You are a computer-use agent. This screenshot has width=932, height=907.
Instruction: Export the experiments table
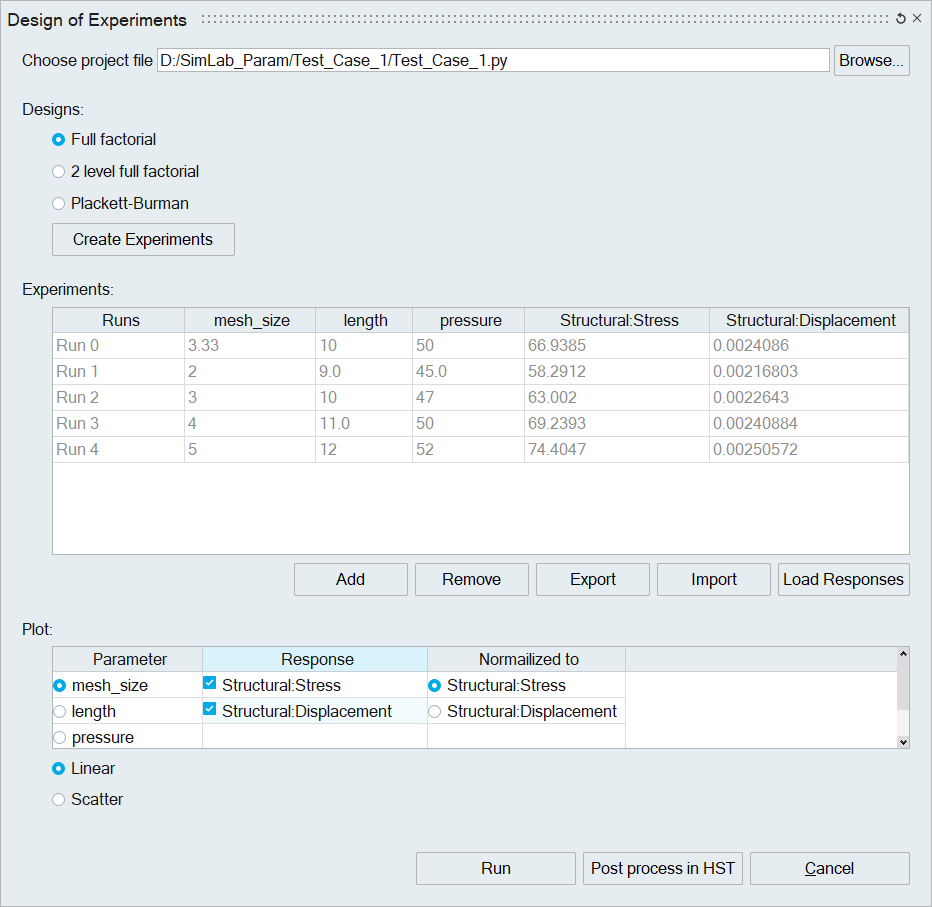(x=593, y=580)
